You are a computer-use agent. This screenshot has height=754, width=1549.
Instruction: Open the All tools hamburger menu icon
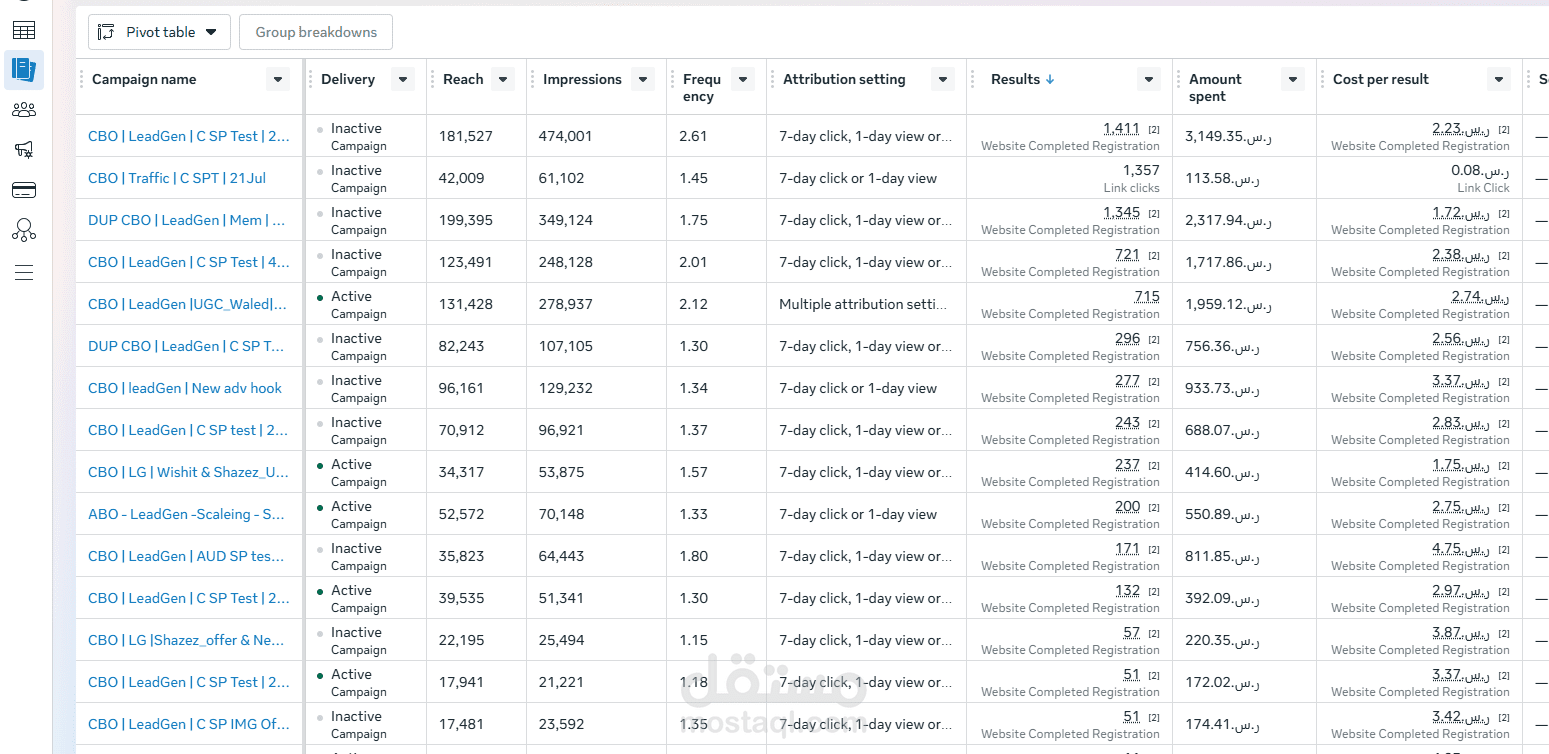point(23,272)
